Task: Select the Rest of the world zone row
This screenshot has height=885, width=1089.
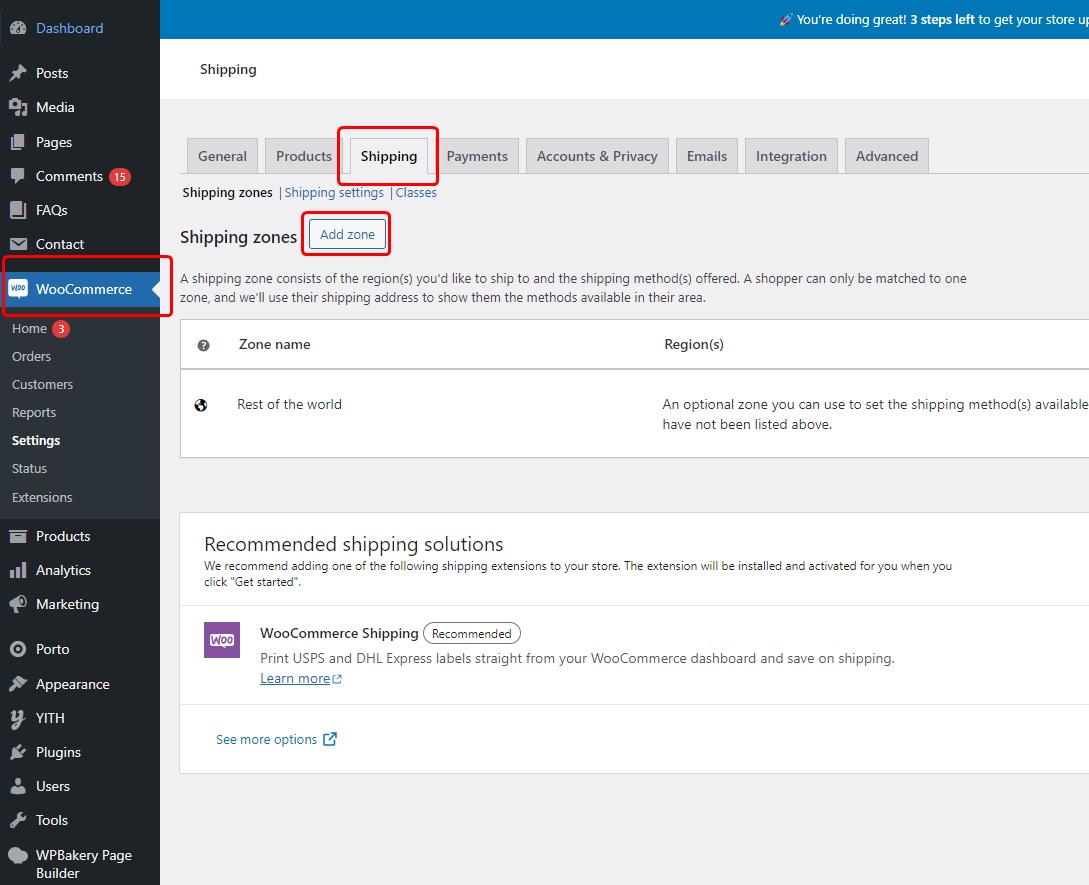Action: pos(289,405)
